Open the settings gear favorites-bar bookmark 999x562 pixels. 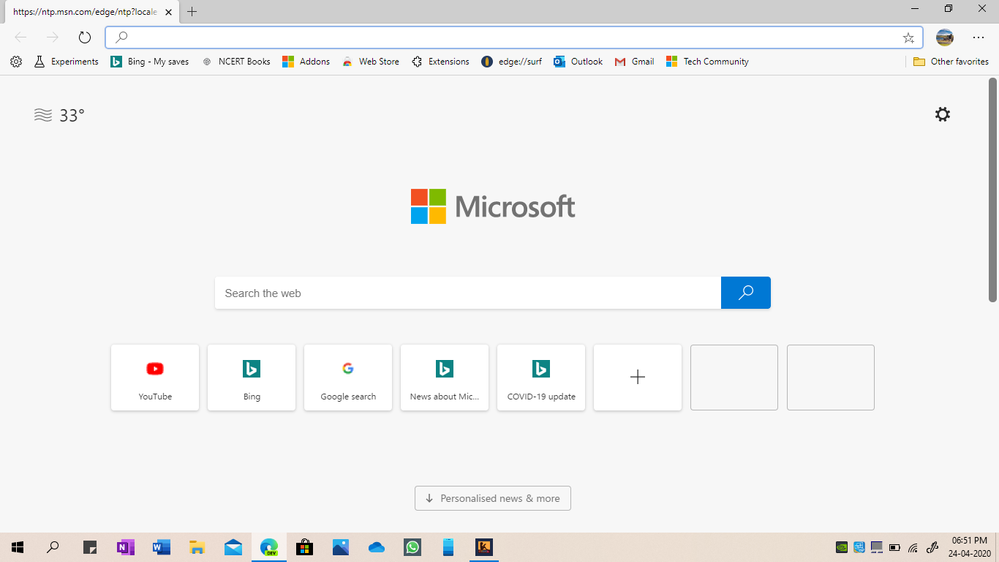tap(16, 62)
